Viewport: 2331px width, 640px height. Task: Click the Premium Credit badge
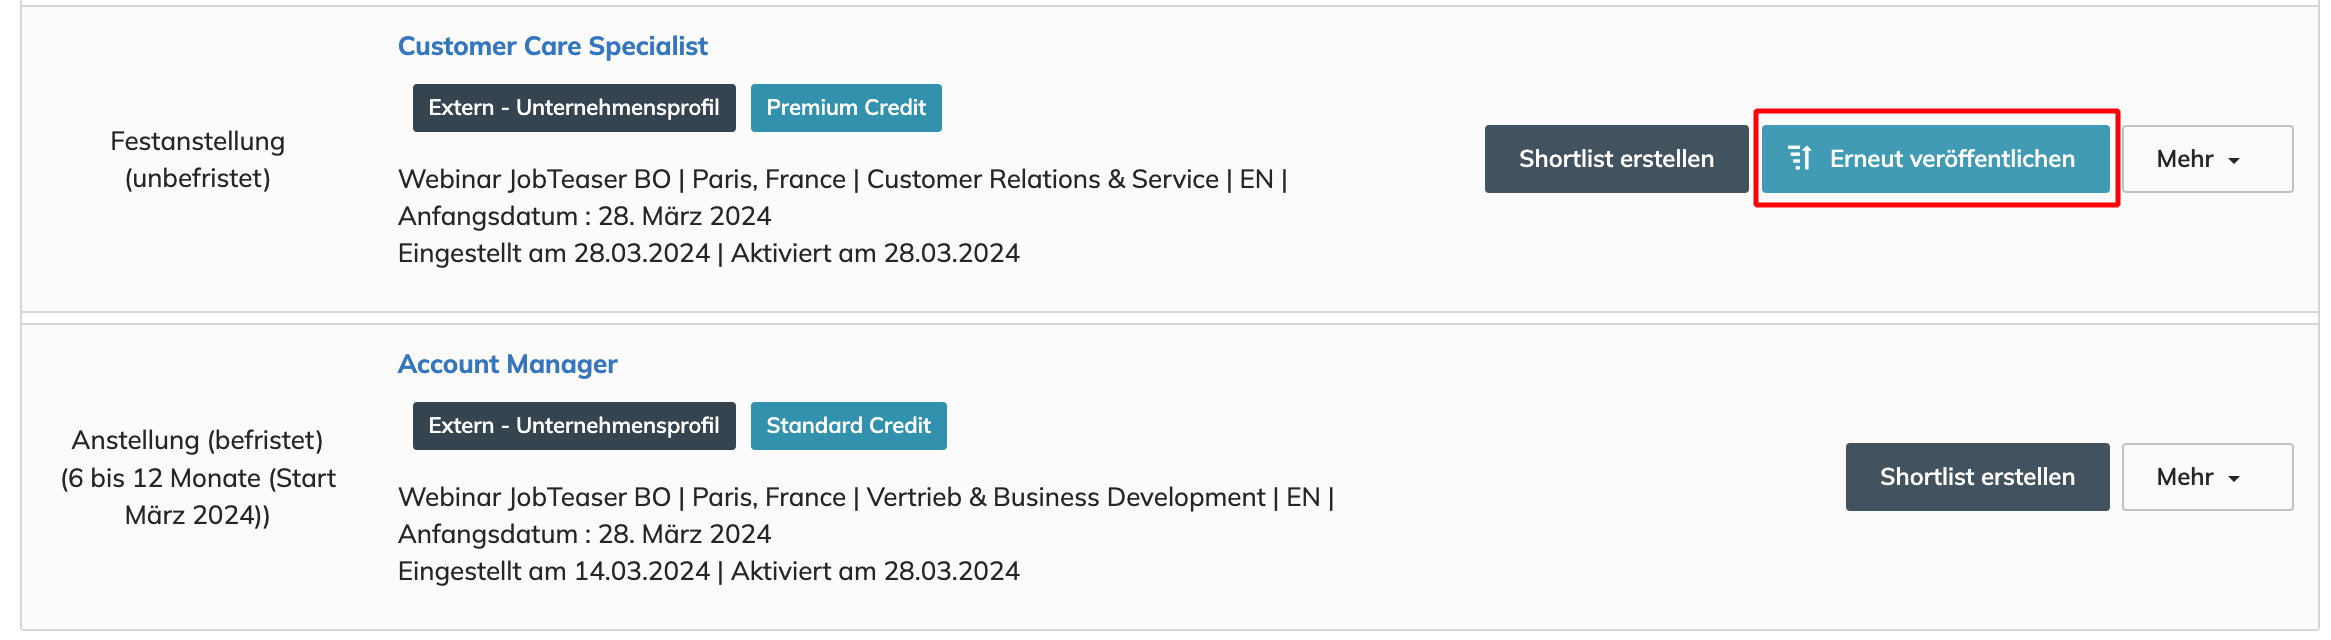point(845,108)
